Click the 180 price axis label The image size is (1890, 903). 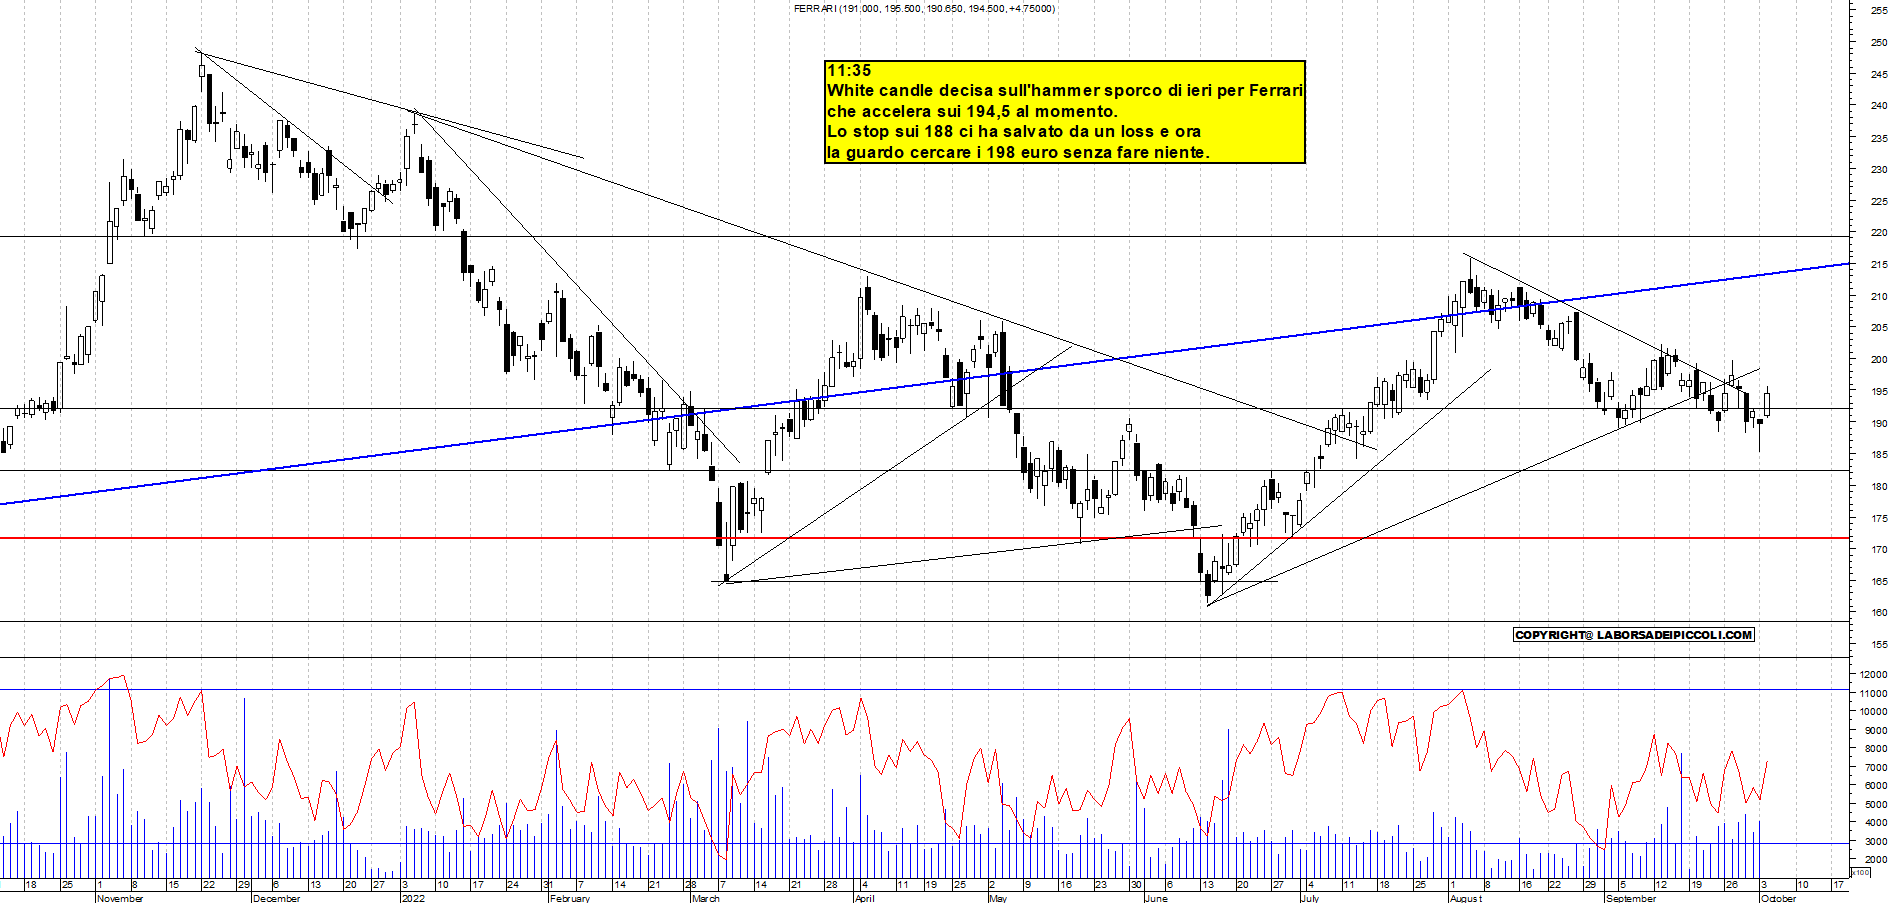point(1879,486)
